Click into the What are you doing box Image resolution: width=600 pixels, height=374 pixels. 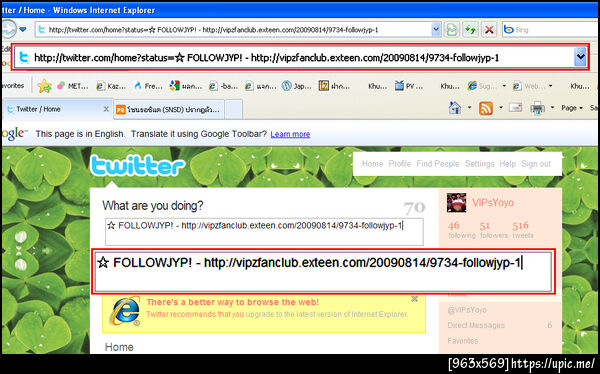(x=264, y=232)
